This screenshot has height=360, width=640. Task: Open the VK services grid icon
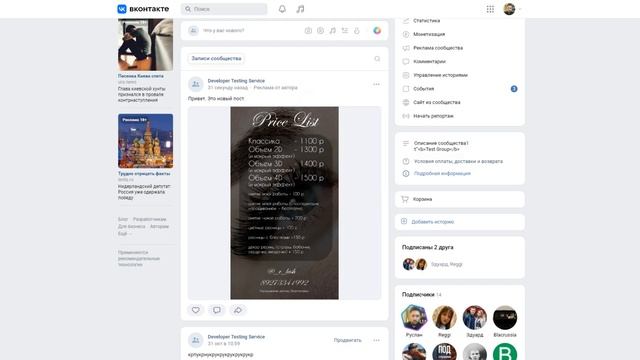tap(490, 9)
